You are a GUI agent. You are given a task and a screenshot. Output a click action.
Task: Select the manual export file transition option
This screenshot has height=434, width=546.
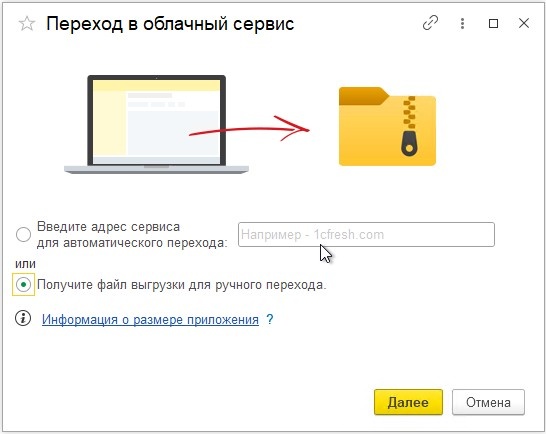(x=23, y=285)
